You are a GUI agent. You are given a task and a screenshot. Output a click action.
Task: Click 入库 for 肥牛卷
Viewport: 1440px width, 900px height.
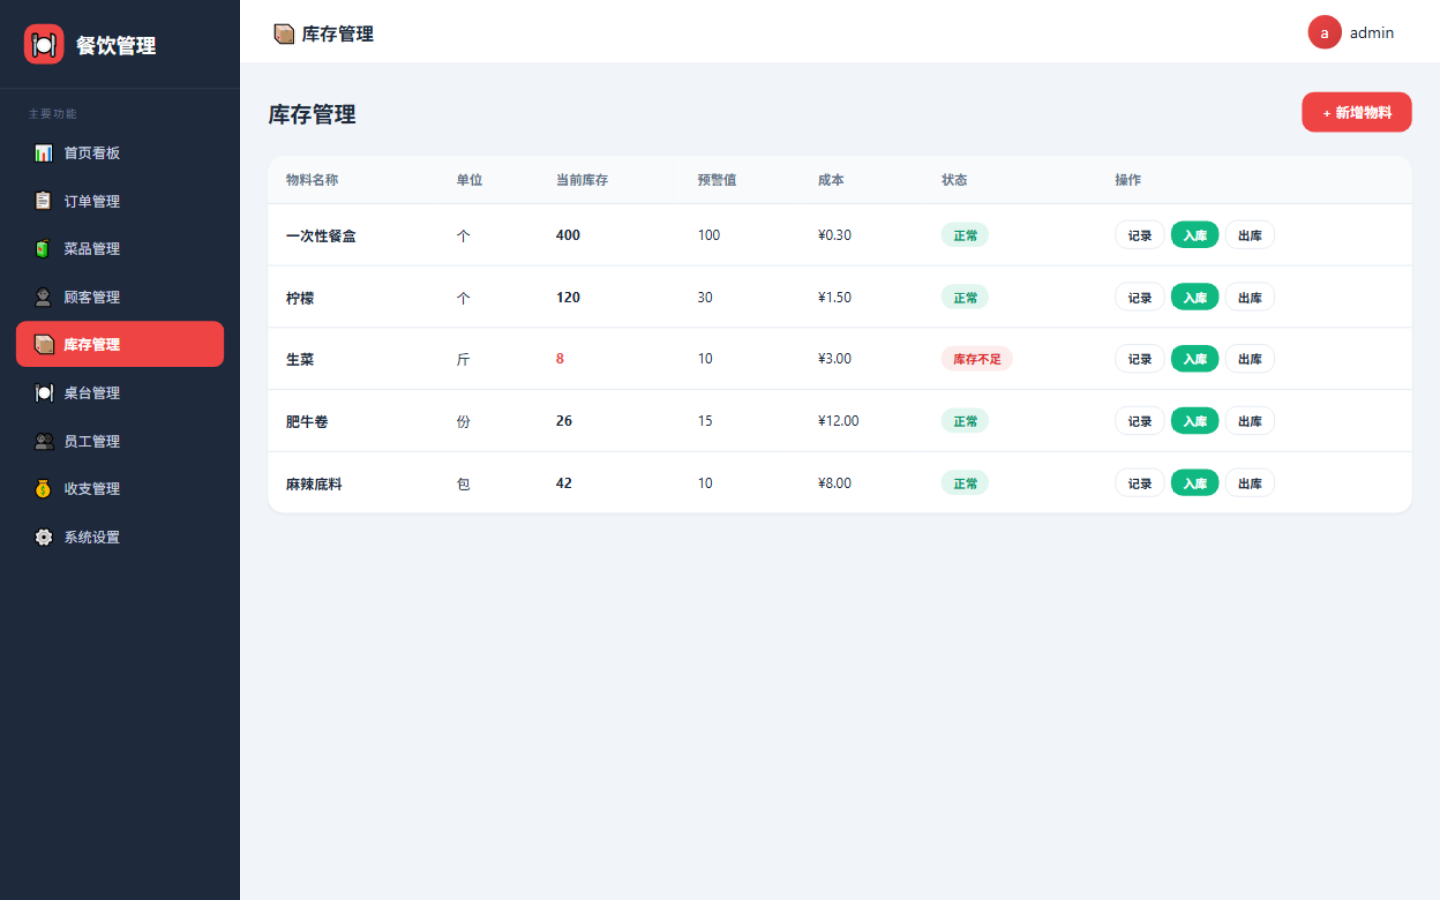(1194, 422)
